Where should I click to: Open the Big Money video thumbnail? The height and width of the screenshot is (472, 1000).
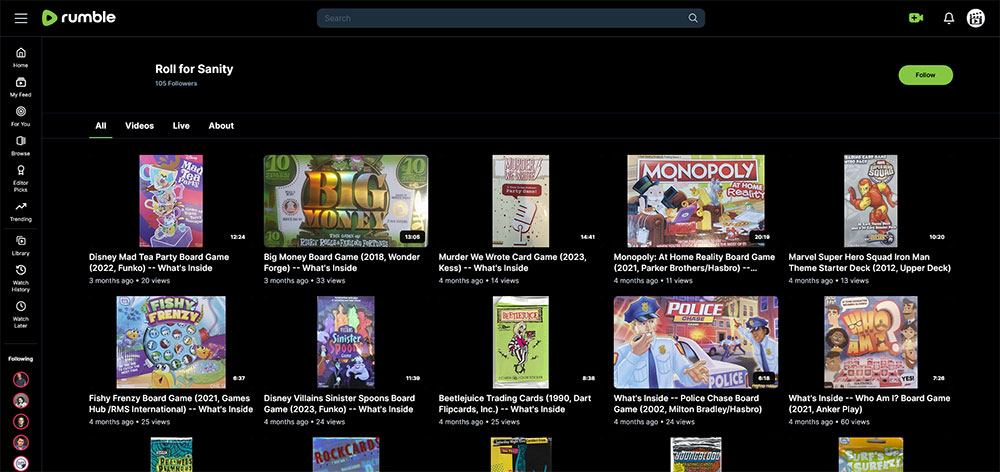coord(346,201)
